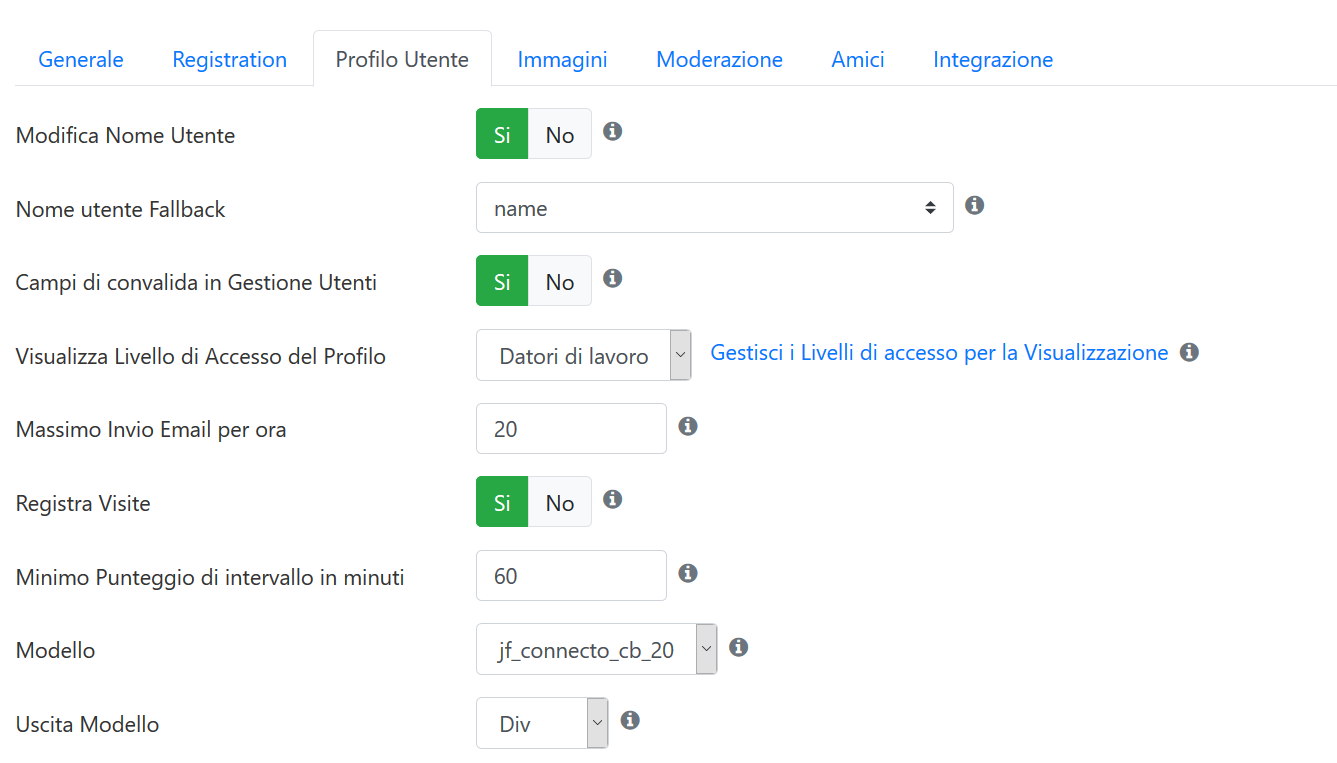Follow Gestisci i Livelli di accesso link
The height and width of the screenshot is (763, 1337).
939,352
